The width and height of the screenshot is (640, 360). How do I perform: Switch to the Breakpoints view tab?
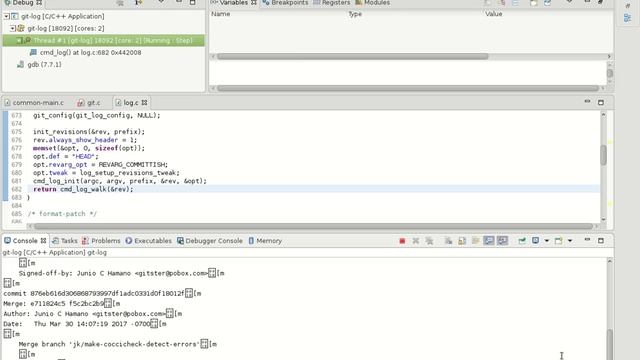[x=285, y=3]
